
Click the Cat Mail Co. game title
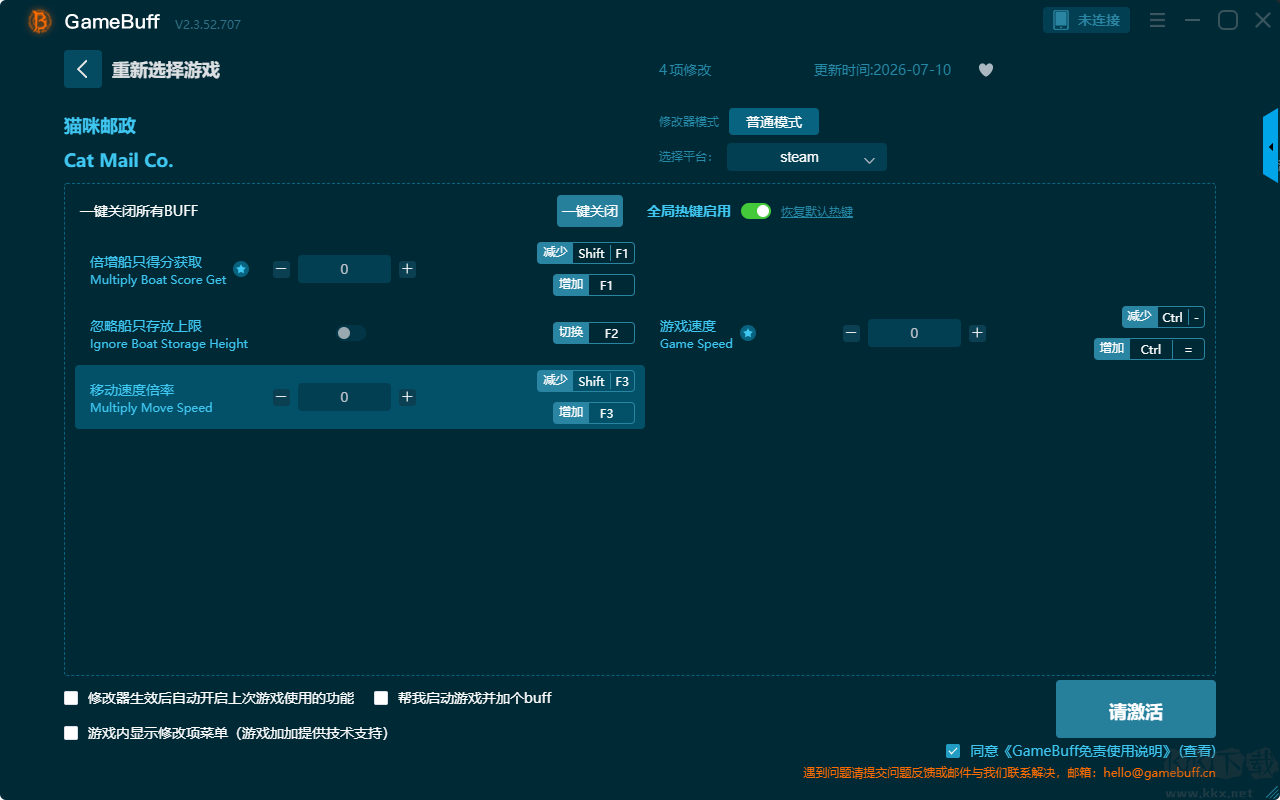(119, 160)
